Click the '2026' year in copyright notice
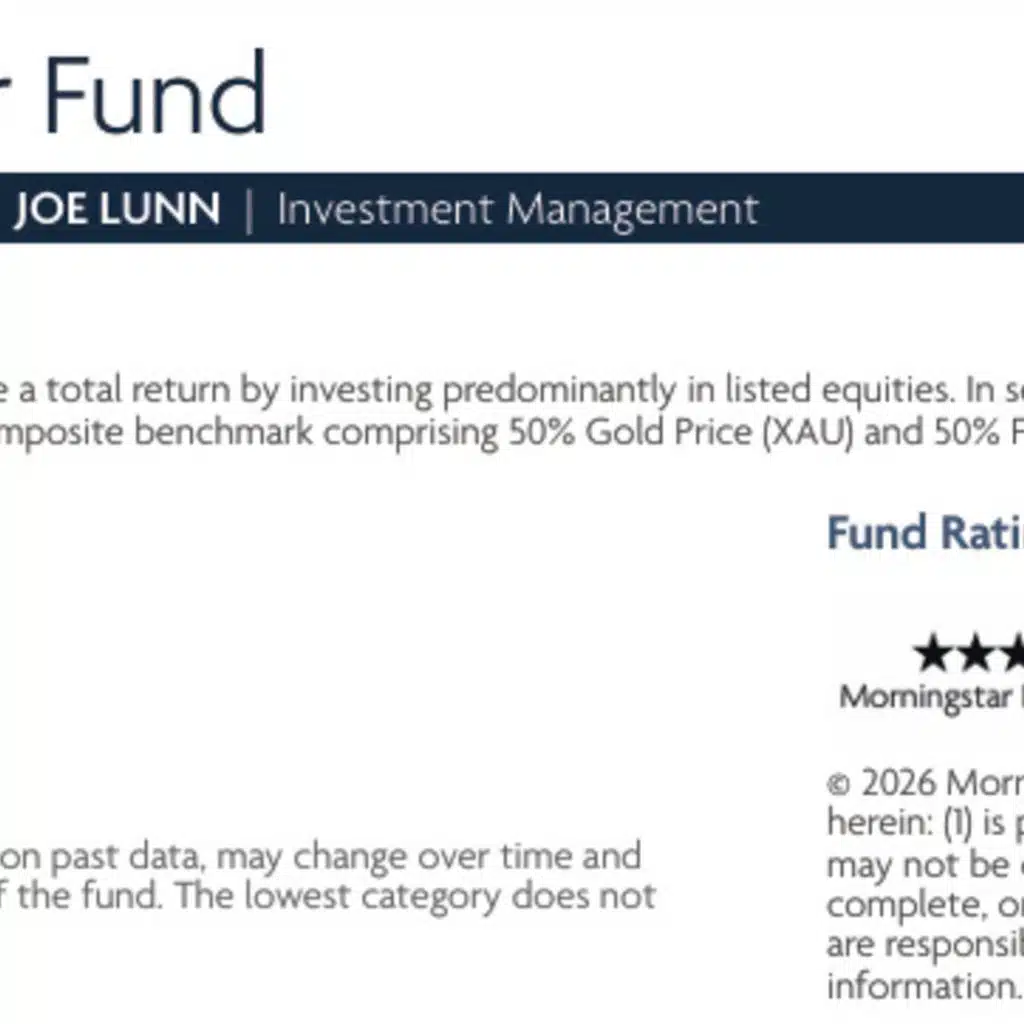 point(898,783)
